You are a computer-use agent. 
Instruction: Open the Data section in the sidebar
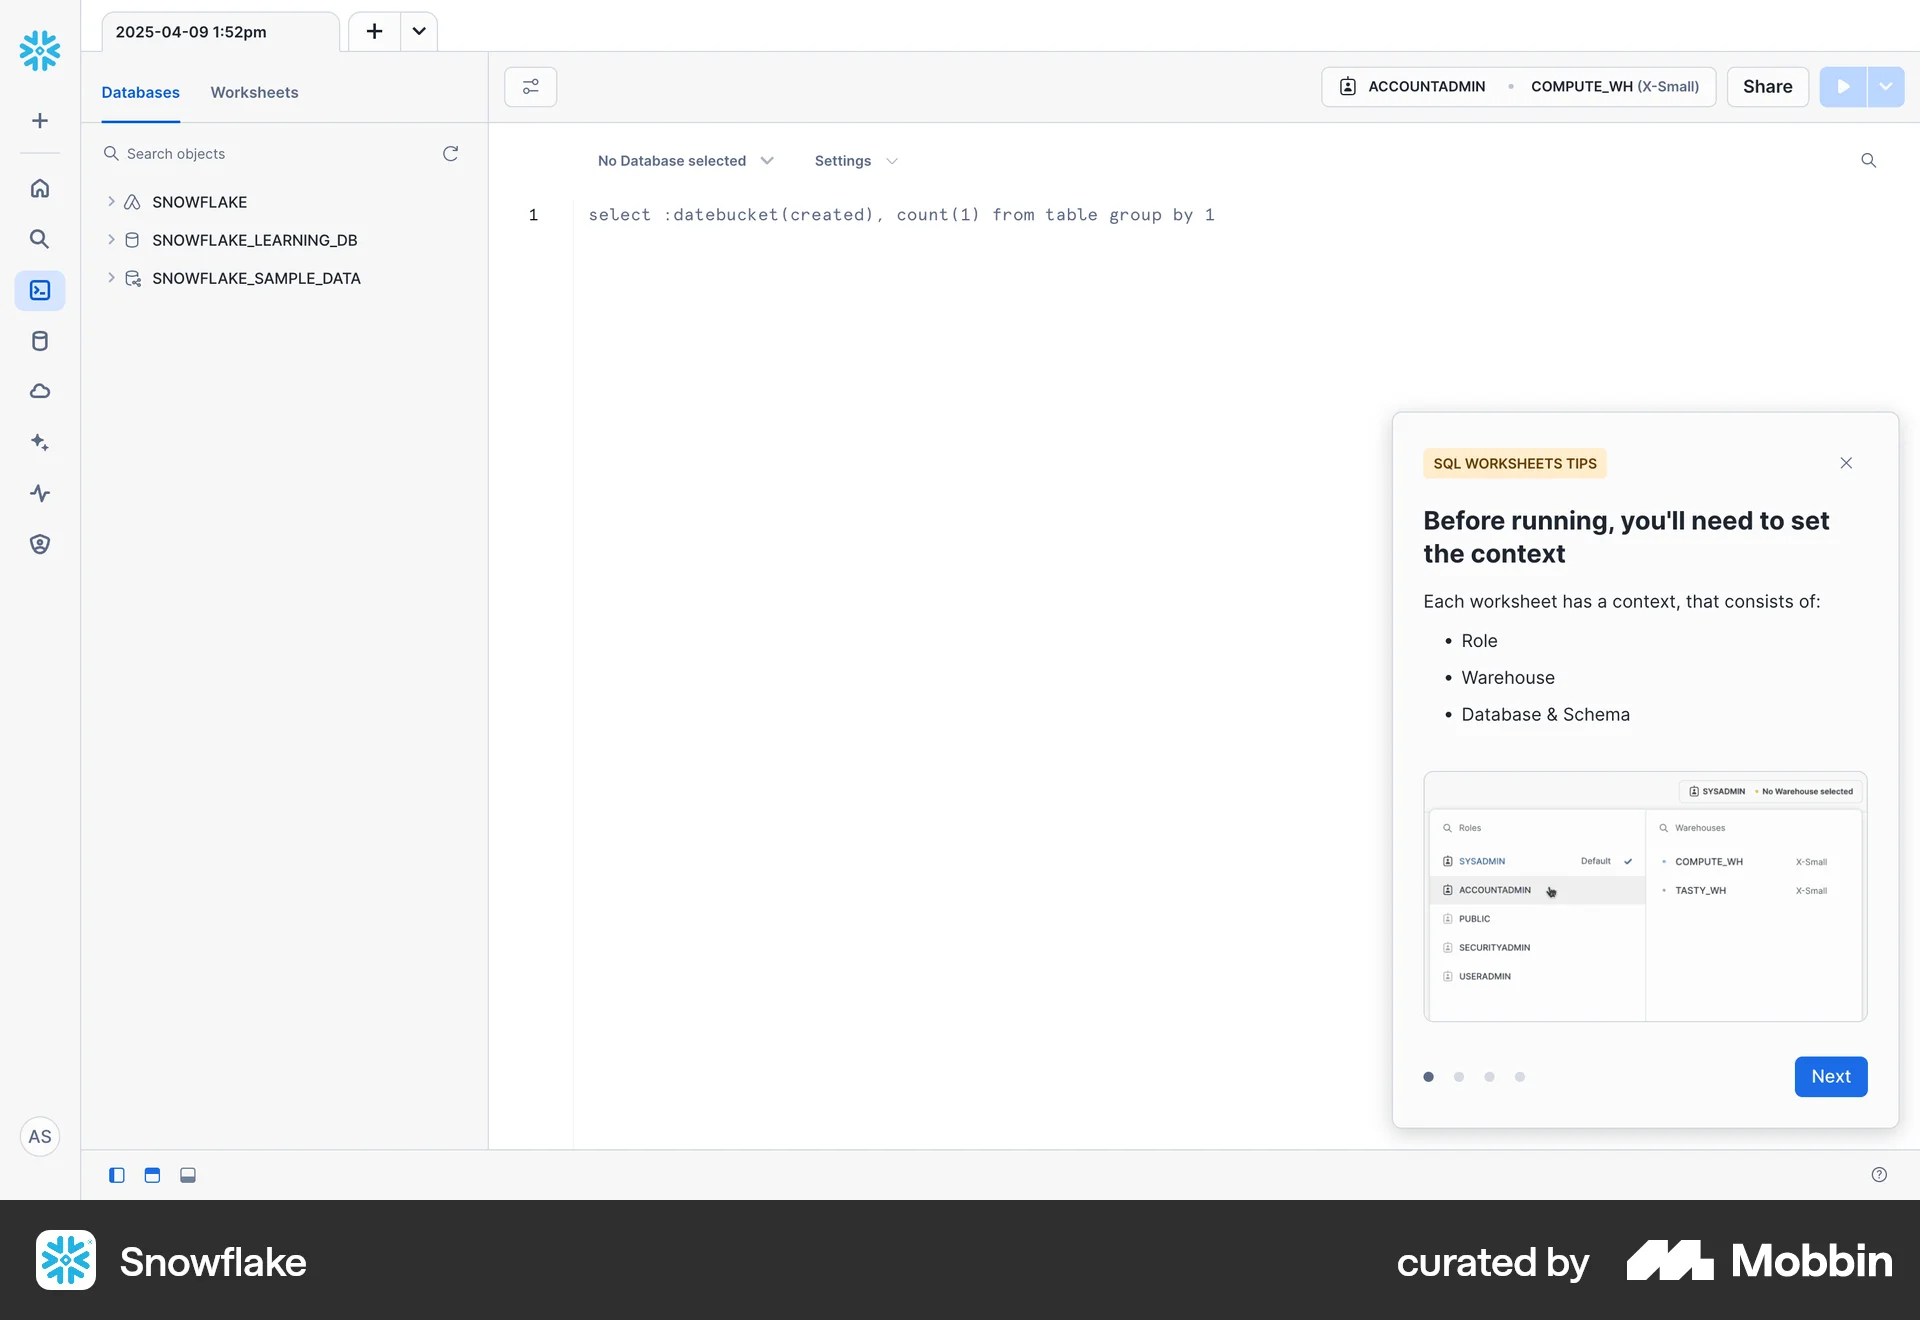pos(40,340)
